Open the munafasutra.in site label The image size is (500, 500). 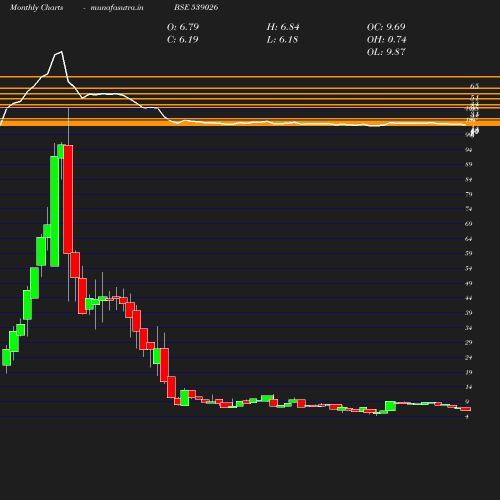[117, 8]
